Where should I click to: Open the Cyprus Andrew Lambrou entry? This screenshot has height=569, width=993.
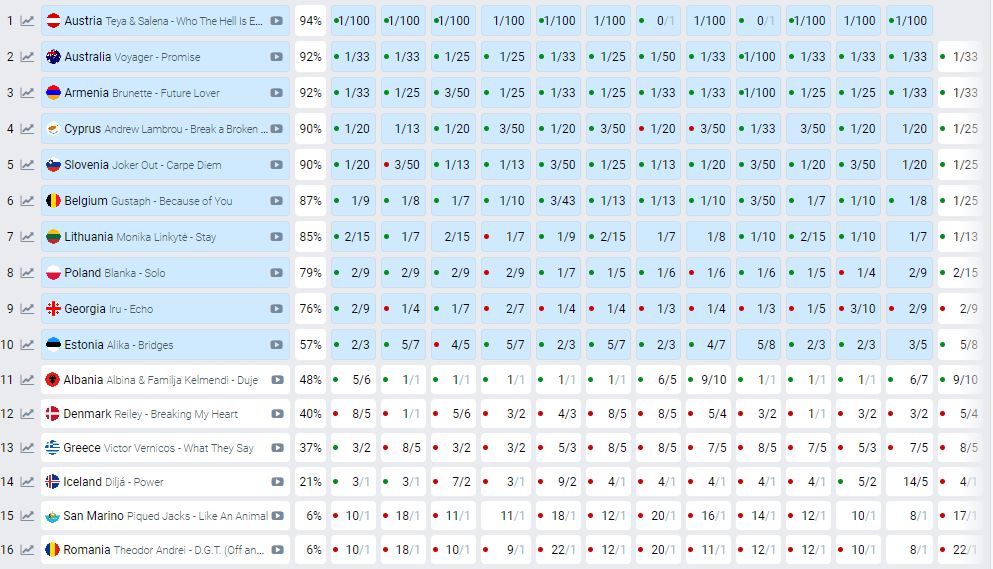tap(166, 129)
